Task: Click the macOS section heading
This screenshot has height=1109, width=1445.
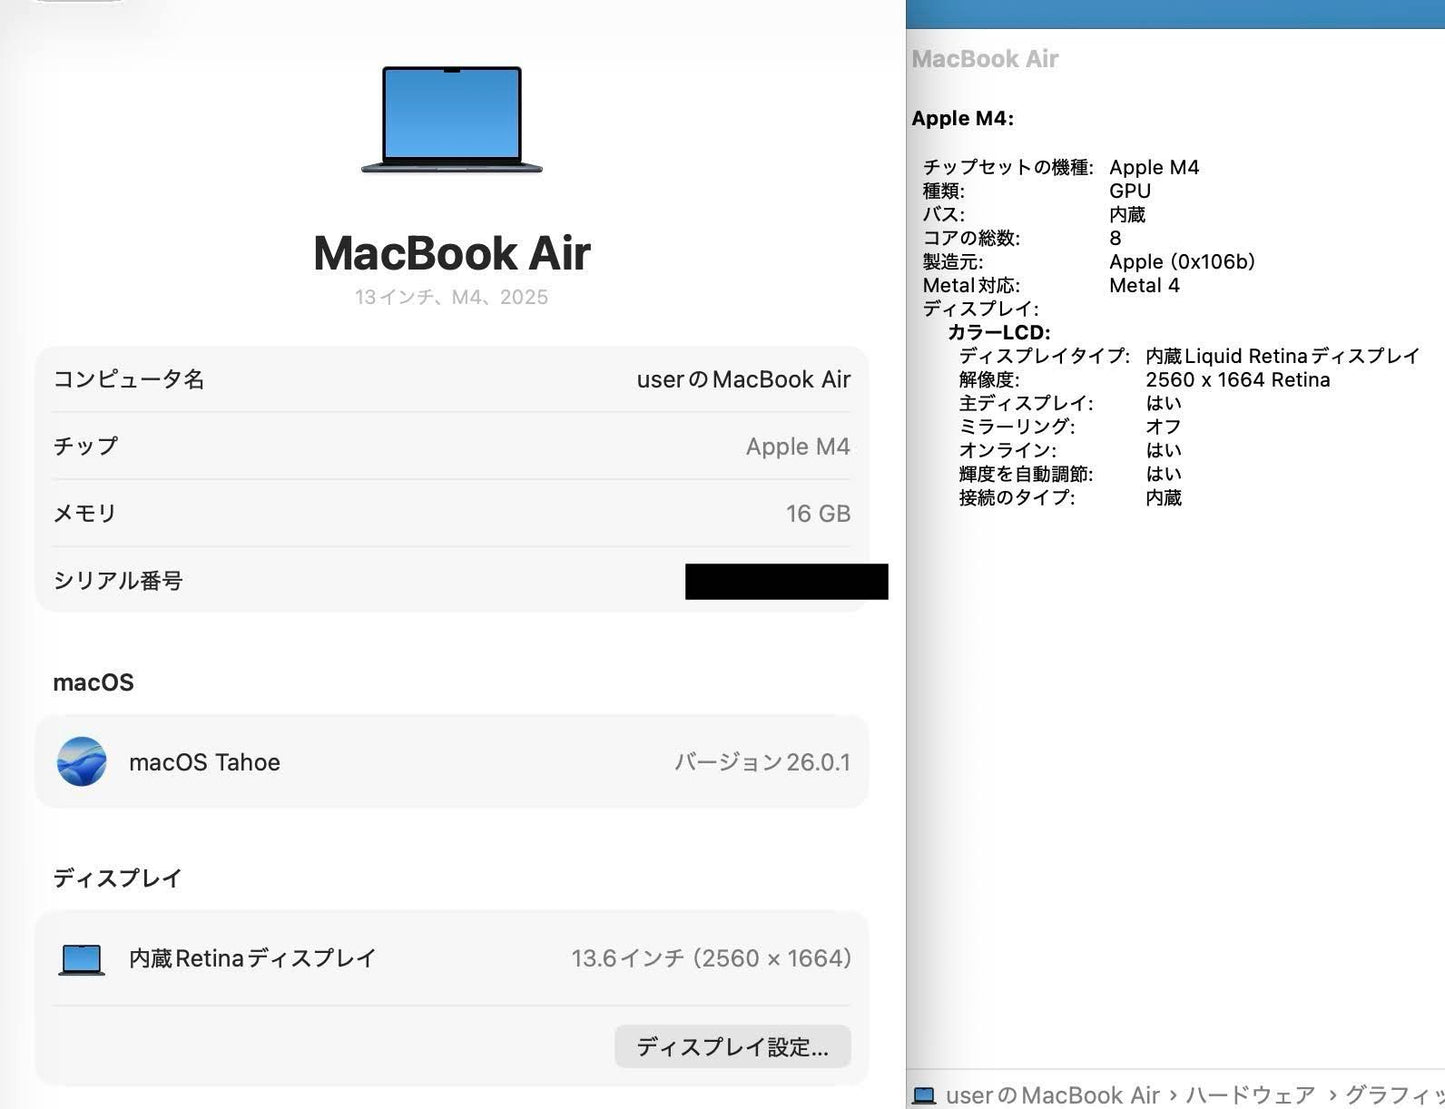Action: pyautogui.click(x=93, y=682)
